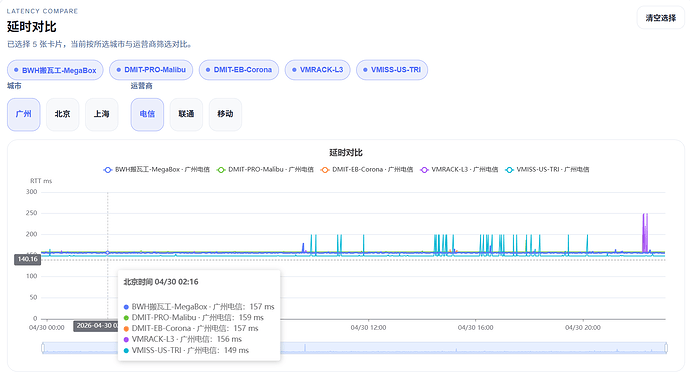Viewport: 690px width, 374px height.
Task: Click the data point marker at 02:16
Action: [107, 253]
